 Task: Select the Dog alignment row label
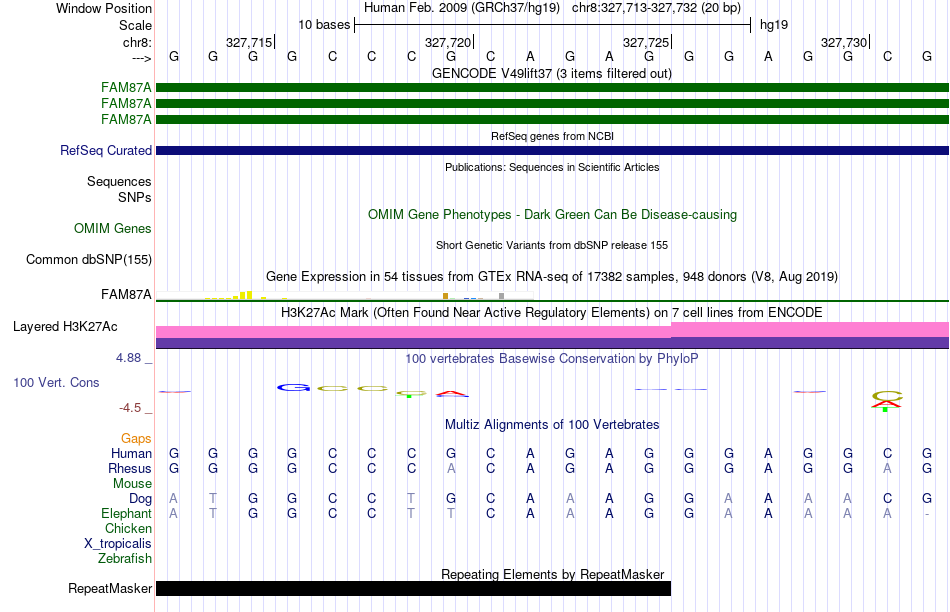(140, 498)
